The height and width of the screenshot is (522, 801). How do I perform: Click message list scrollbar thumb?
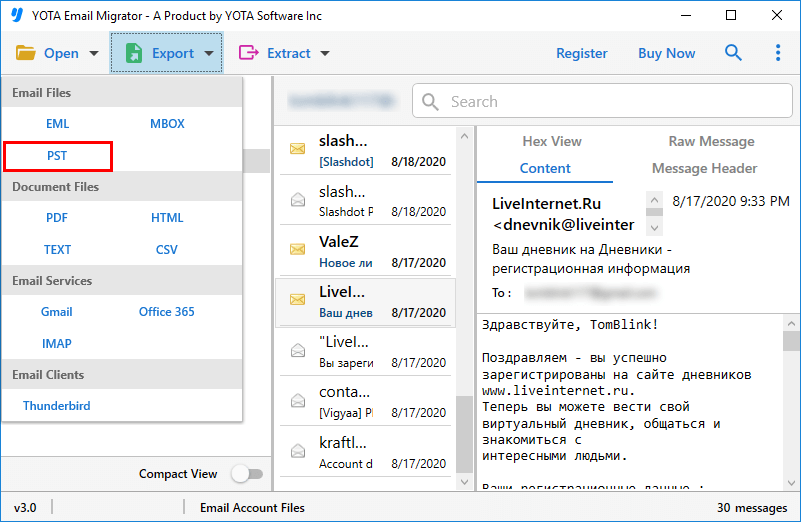tap(464, 434)
